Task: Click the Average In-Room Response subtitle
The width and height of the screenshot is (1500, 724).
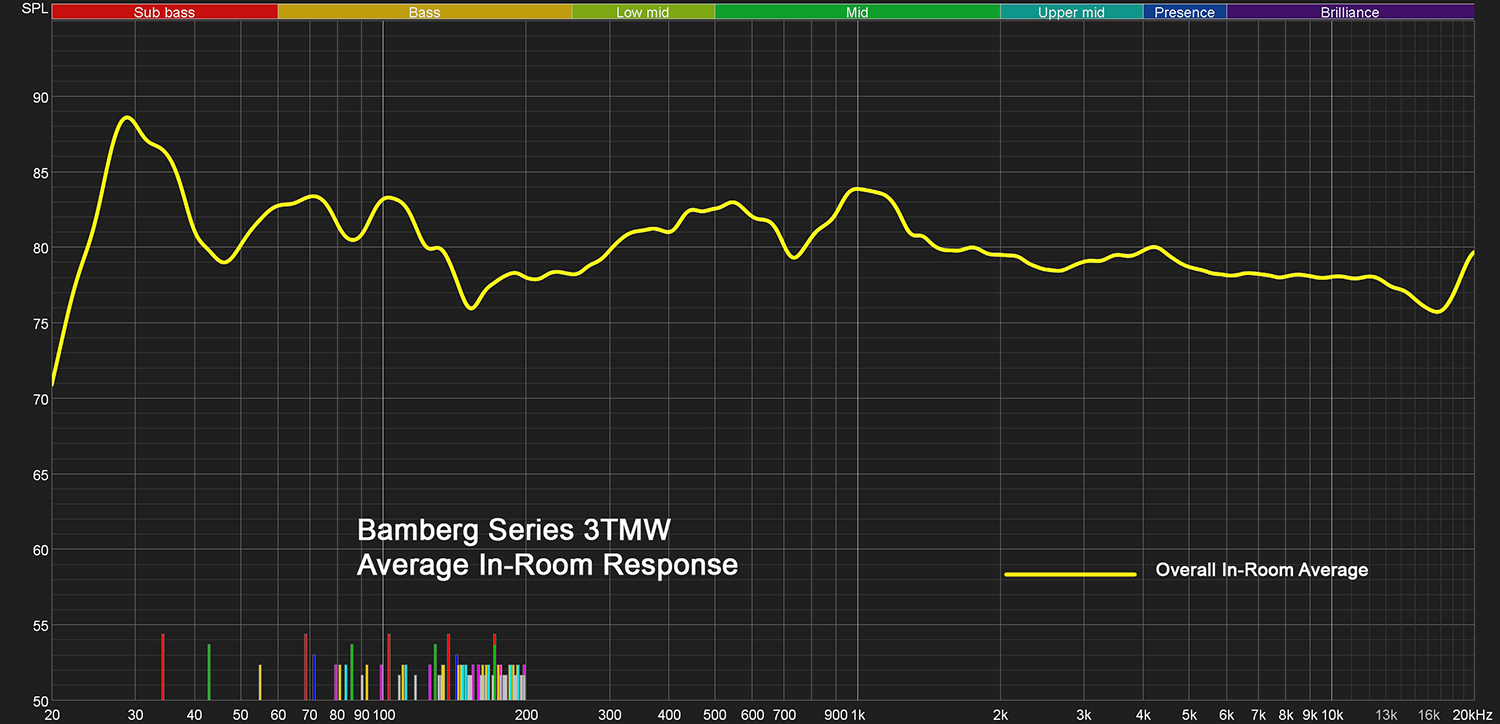Action: [x=547, y=565]
